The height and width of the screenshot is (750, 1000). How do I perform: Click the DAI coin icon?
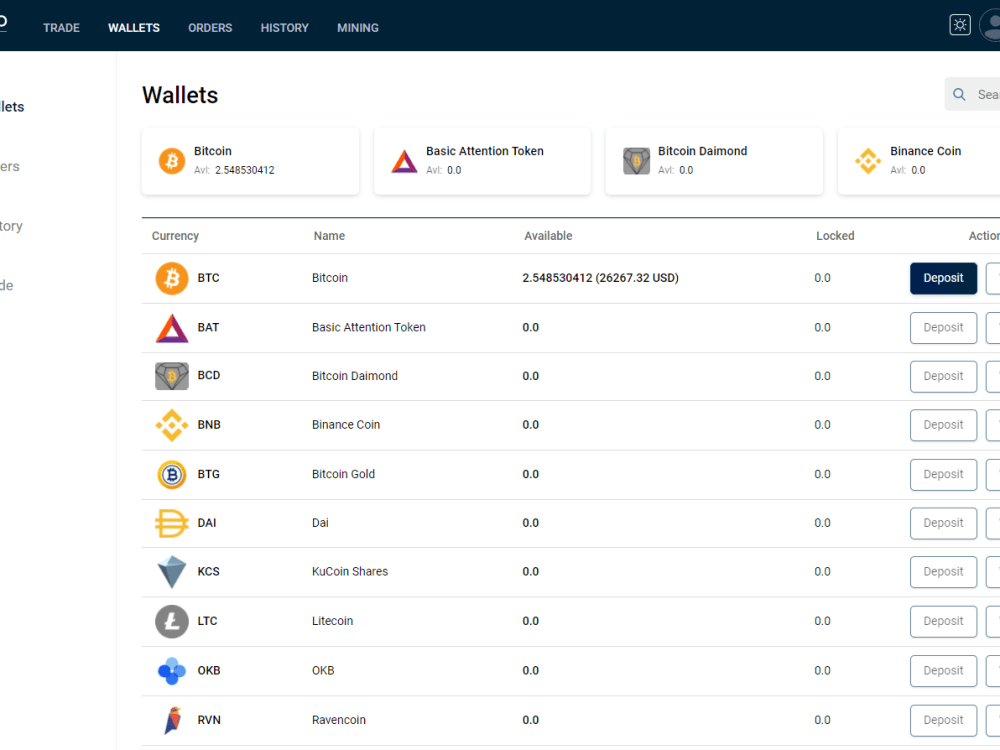point(172,523)
